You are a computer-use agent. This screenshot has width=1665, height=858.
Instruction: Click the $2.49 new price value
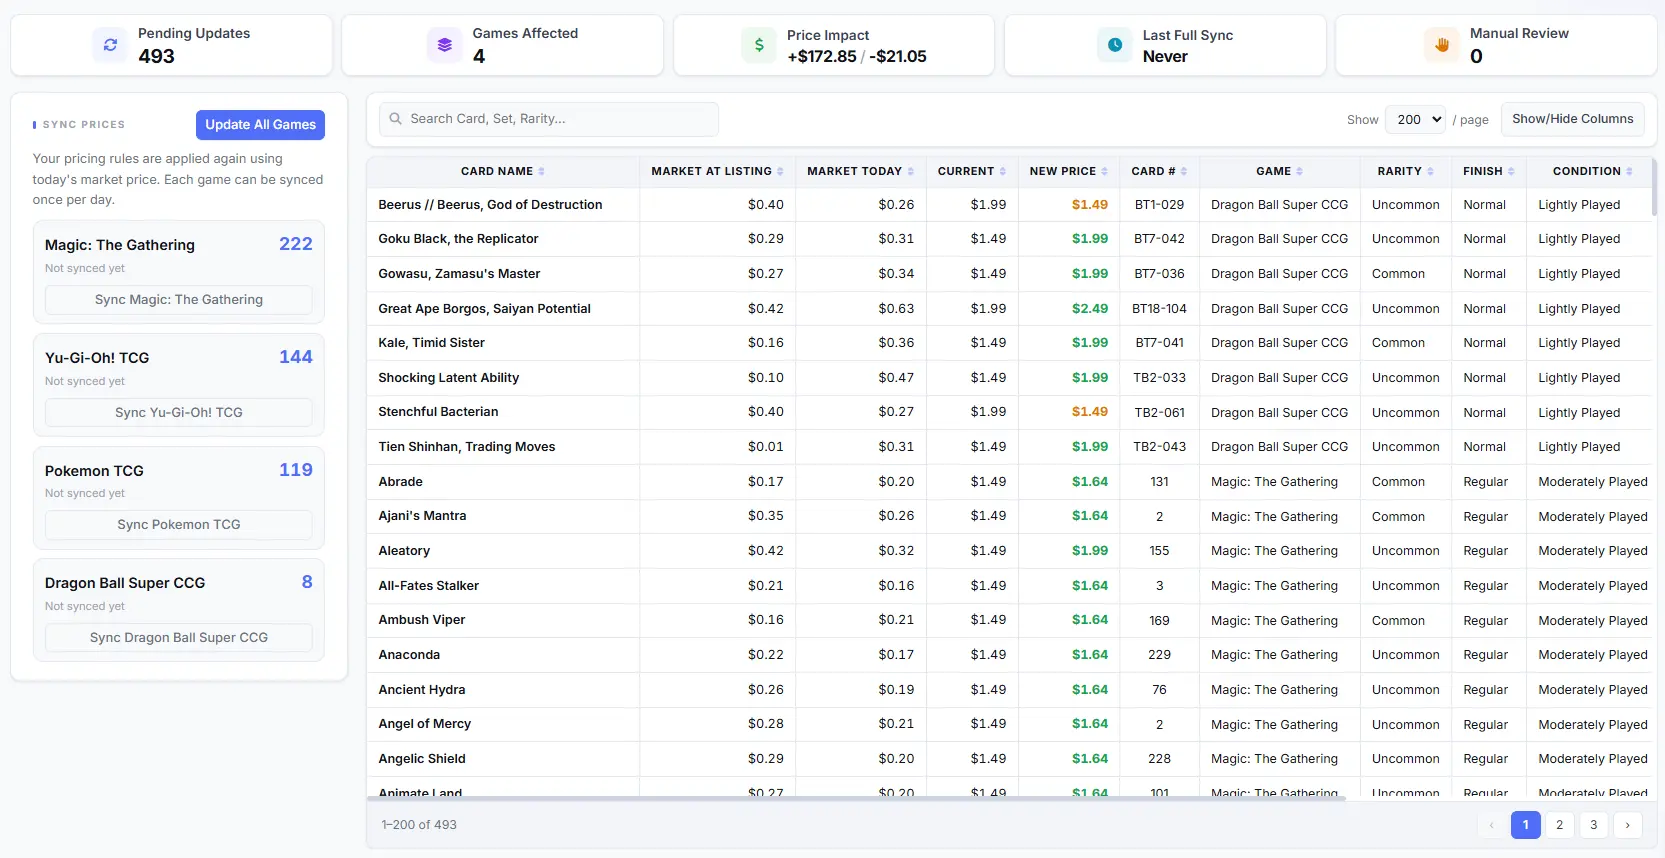(x=1090, y=309)
